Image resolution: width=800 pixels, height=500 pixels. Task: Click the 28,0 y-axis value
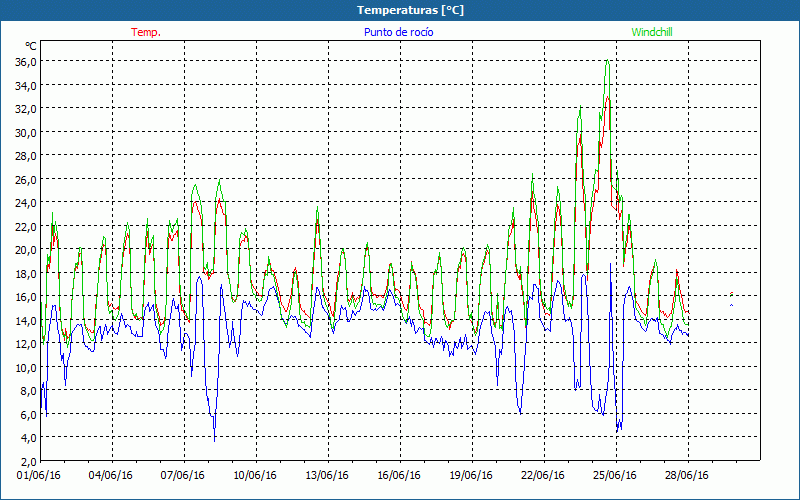click(26, 156)
